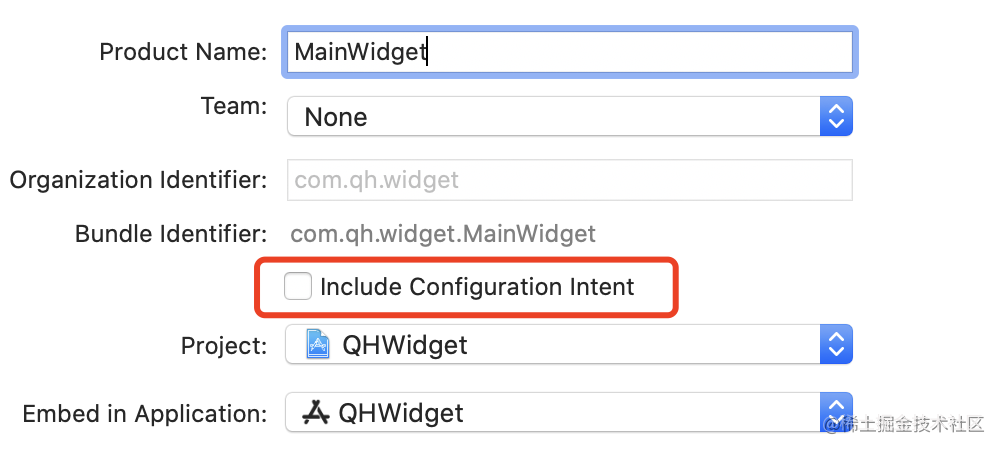Toggle the Include Configuration Intent checkbox

tap(298, 286)
